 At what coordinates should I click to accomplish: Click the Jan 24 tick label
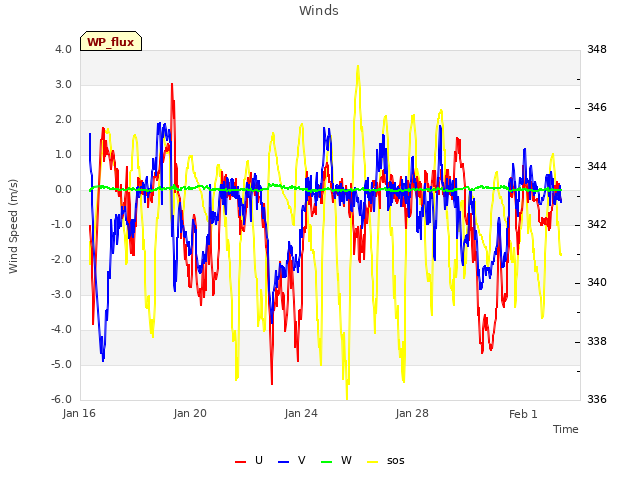[301, 413]
